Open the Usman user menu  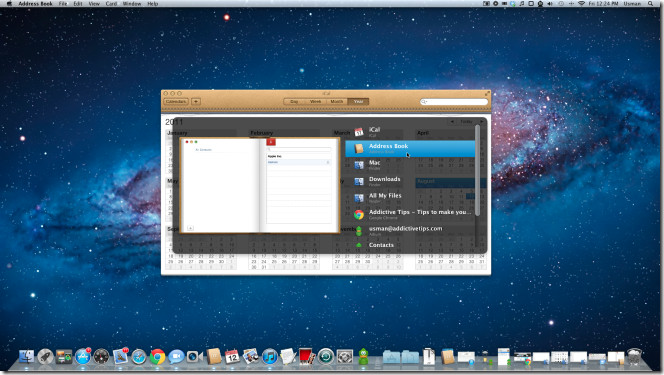[x=632, y=3]
